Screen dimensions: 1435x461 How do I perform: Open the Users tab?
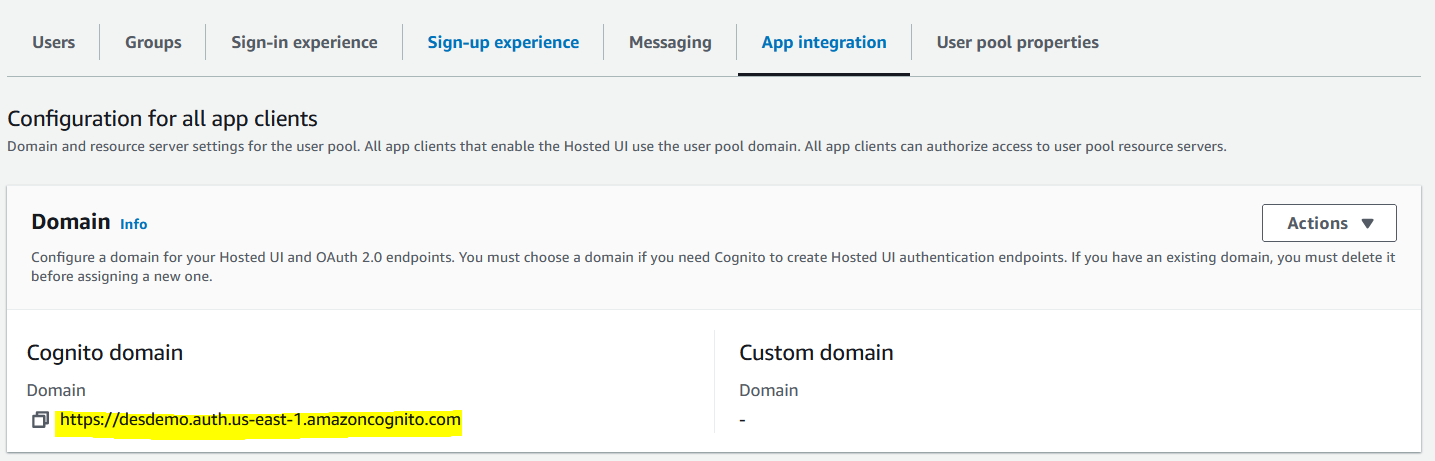(x=54, y=42)
